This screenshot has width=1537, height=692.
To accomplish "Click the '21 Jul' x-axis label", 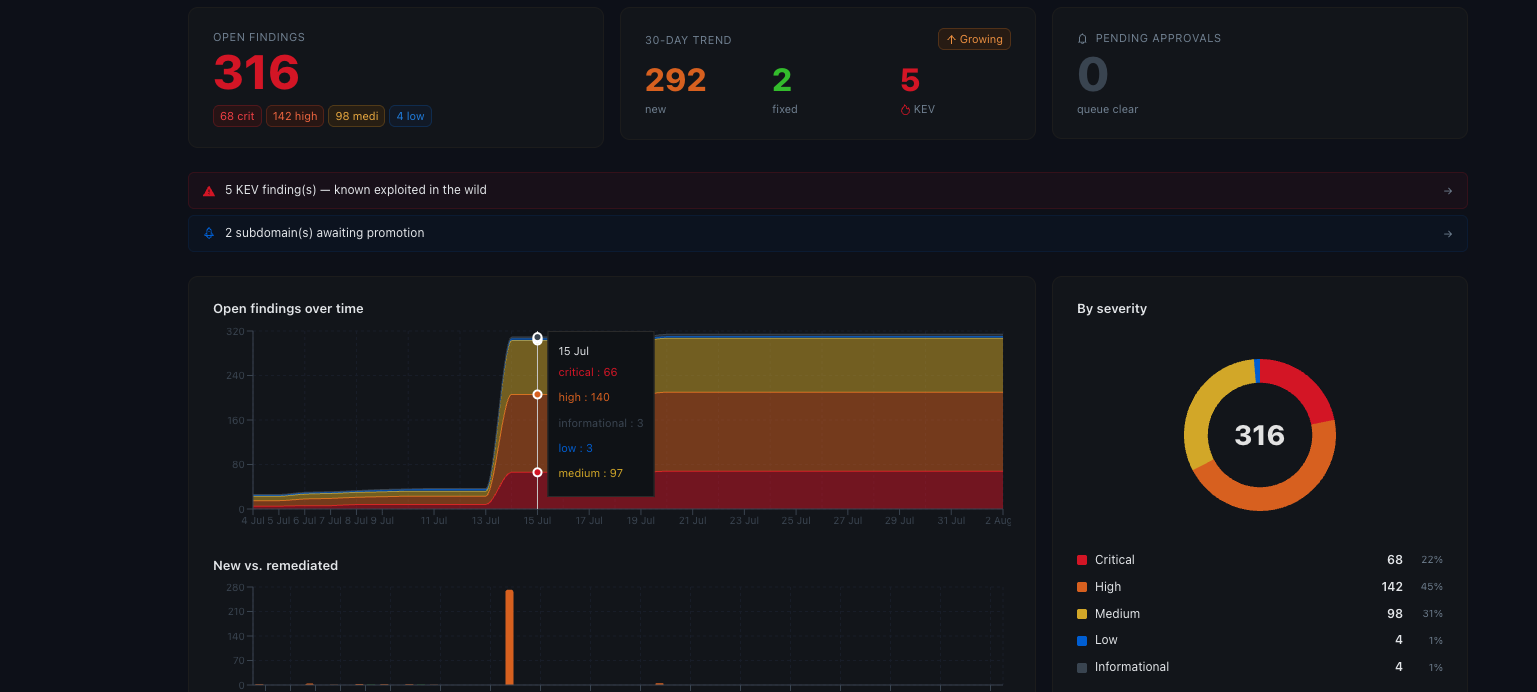I will 692,521.
